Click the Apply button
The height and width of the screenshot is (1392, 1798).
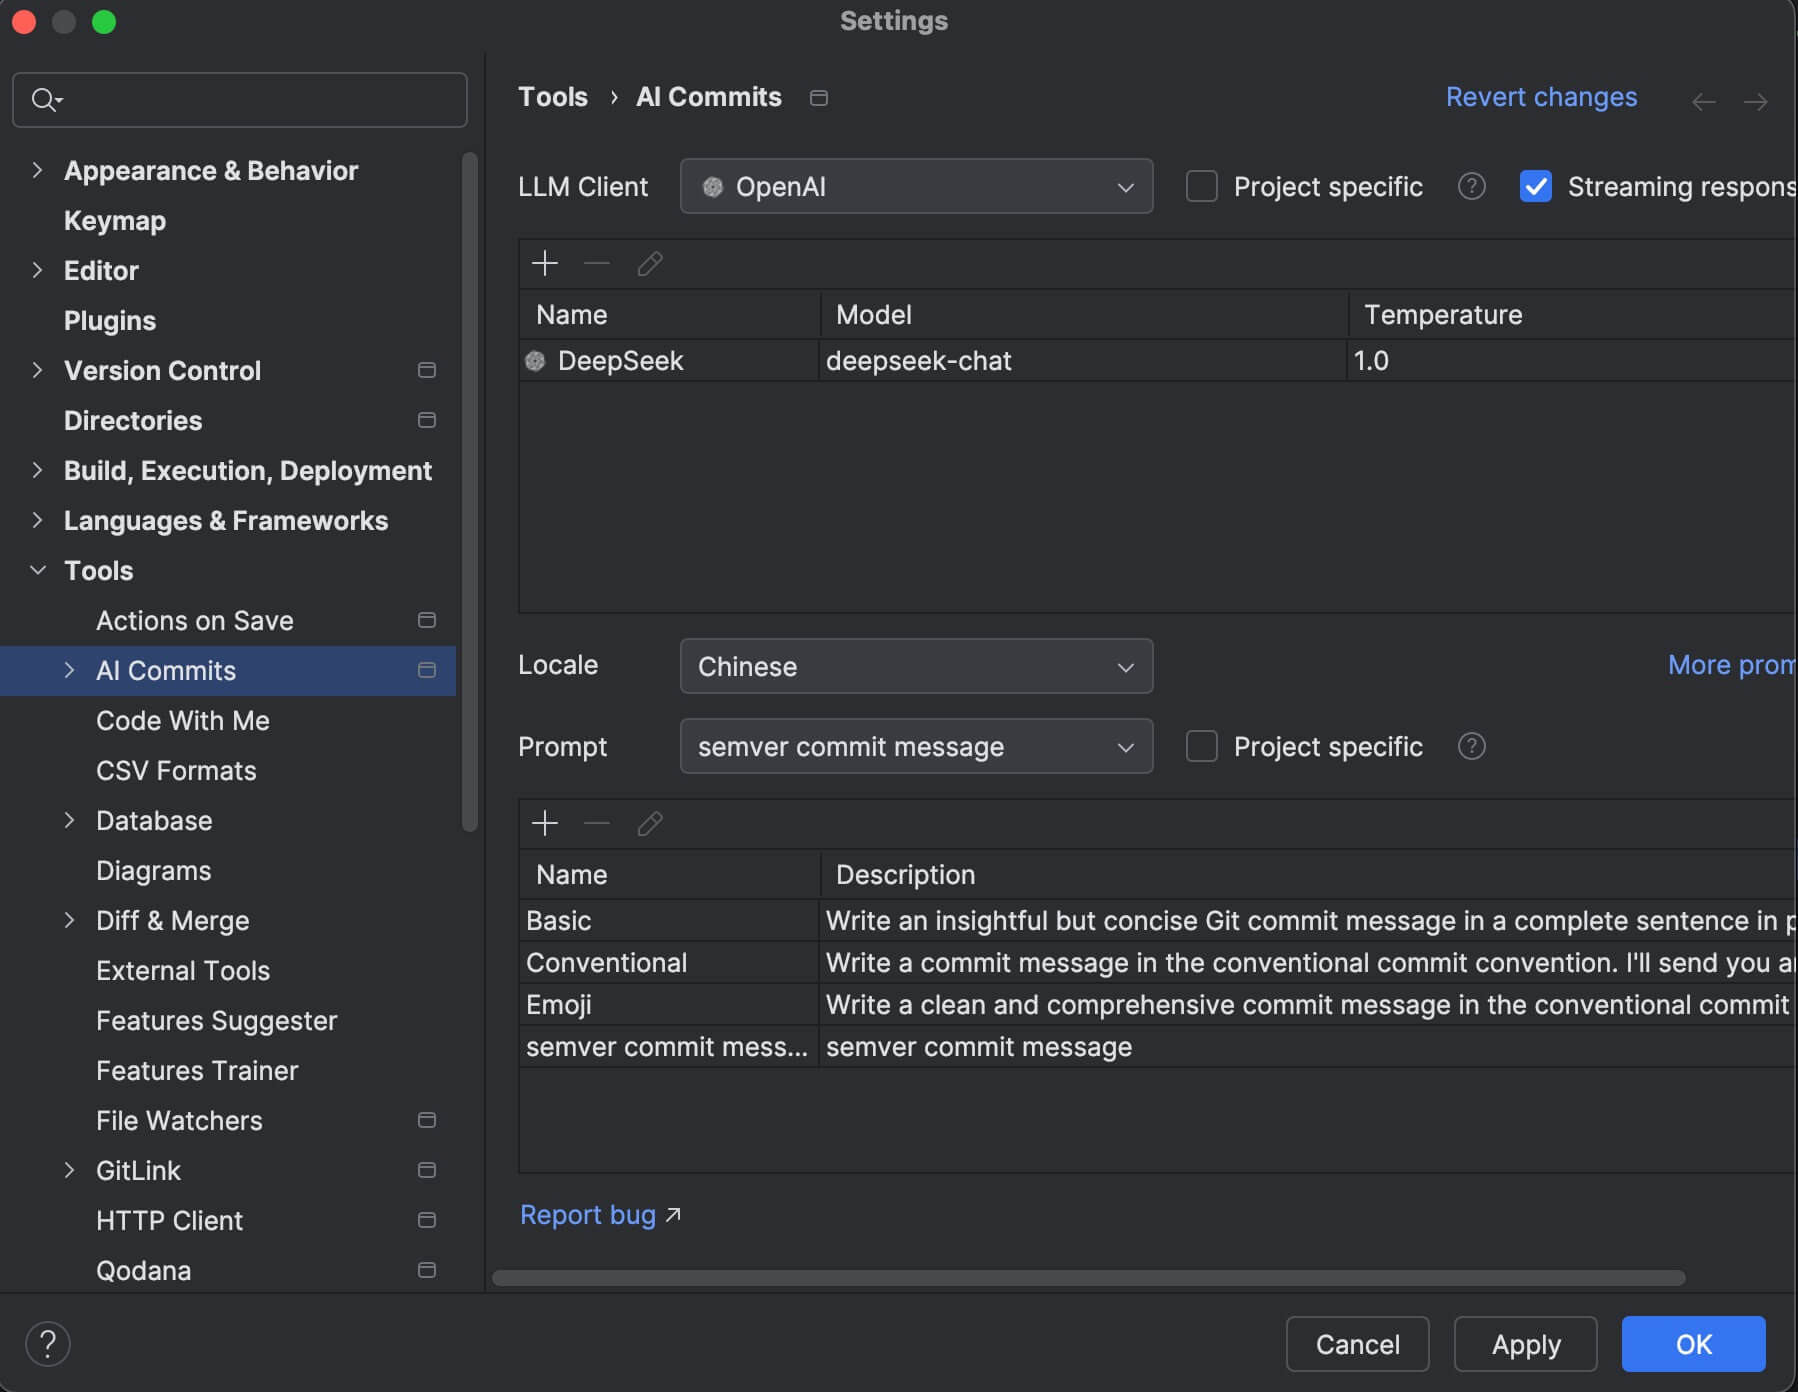[1525, 1344]
